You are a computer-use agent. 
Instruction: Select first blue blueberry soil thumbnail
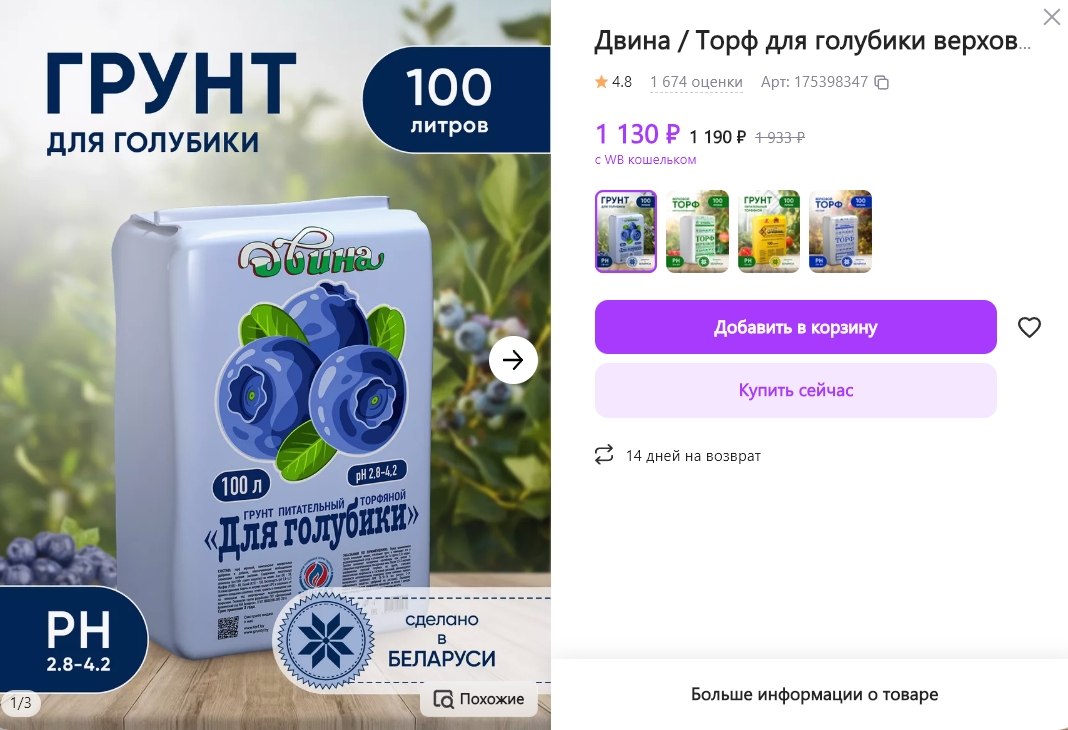tap(626, 232)
